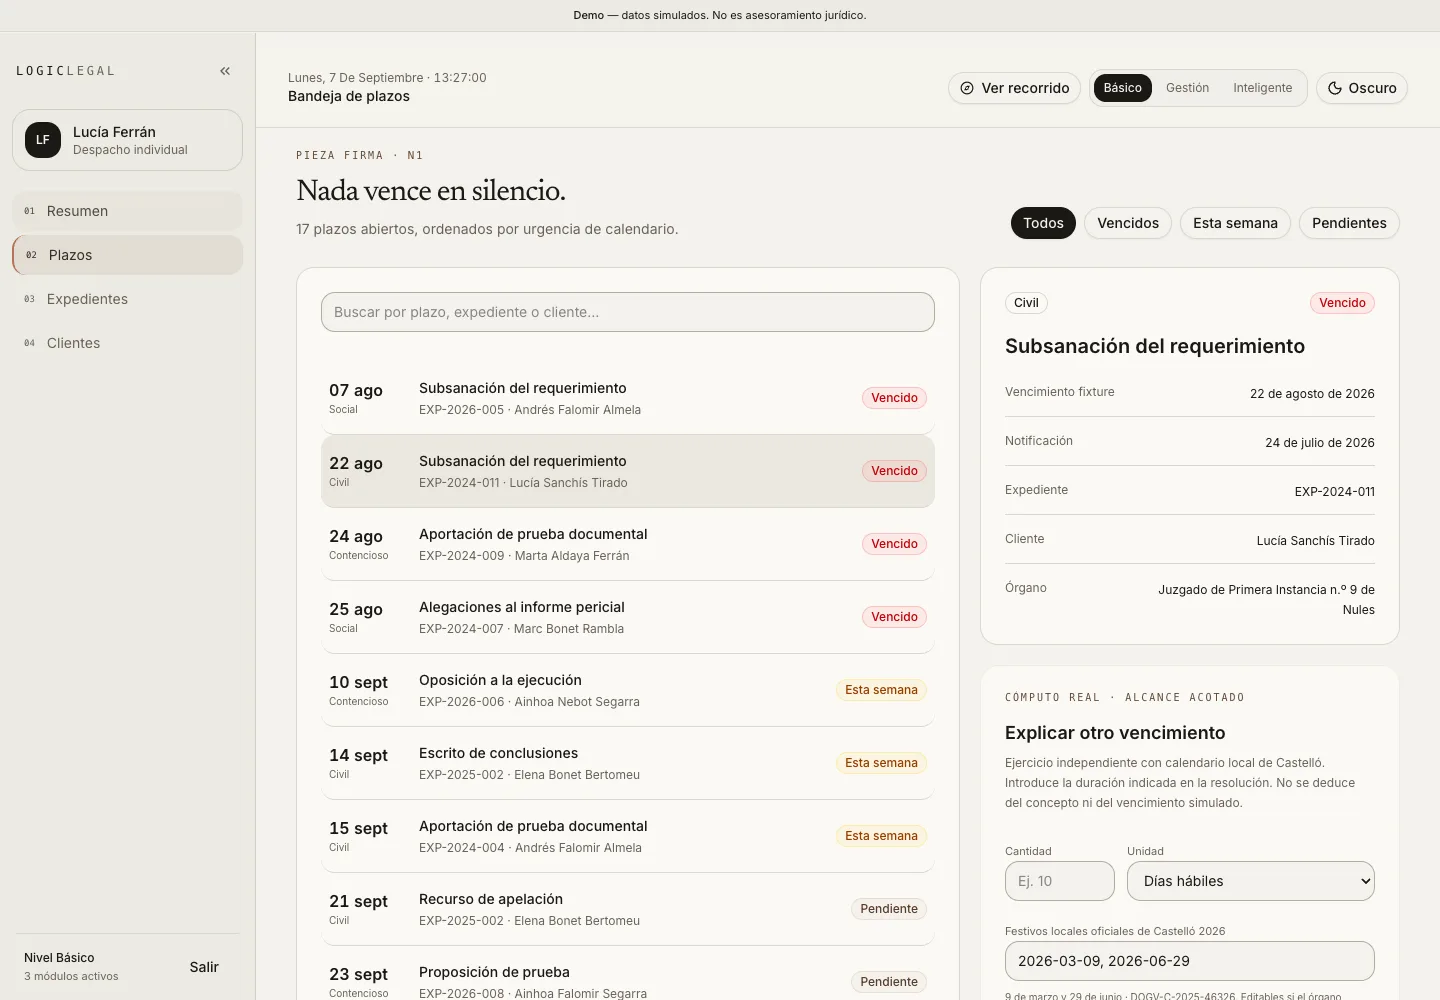Log out with Salir
The width and height of the screenshot is (1440, 1000).
204,967
